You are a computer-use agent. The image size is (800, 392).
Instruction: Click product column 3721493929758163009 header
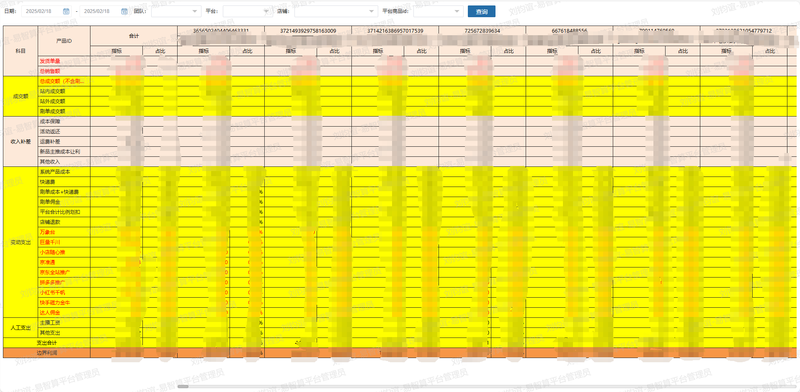(x=308, y=31)
